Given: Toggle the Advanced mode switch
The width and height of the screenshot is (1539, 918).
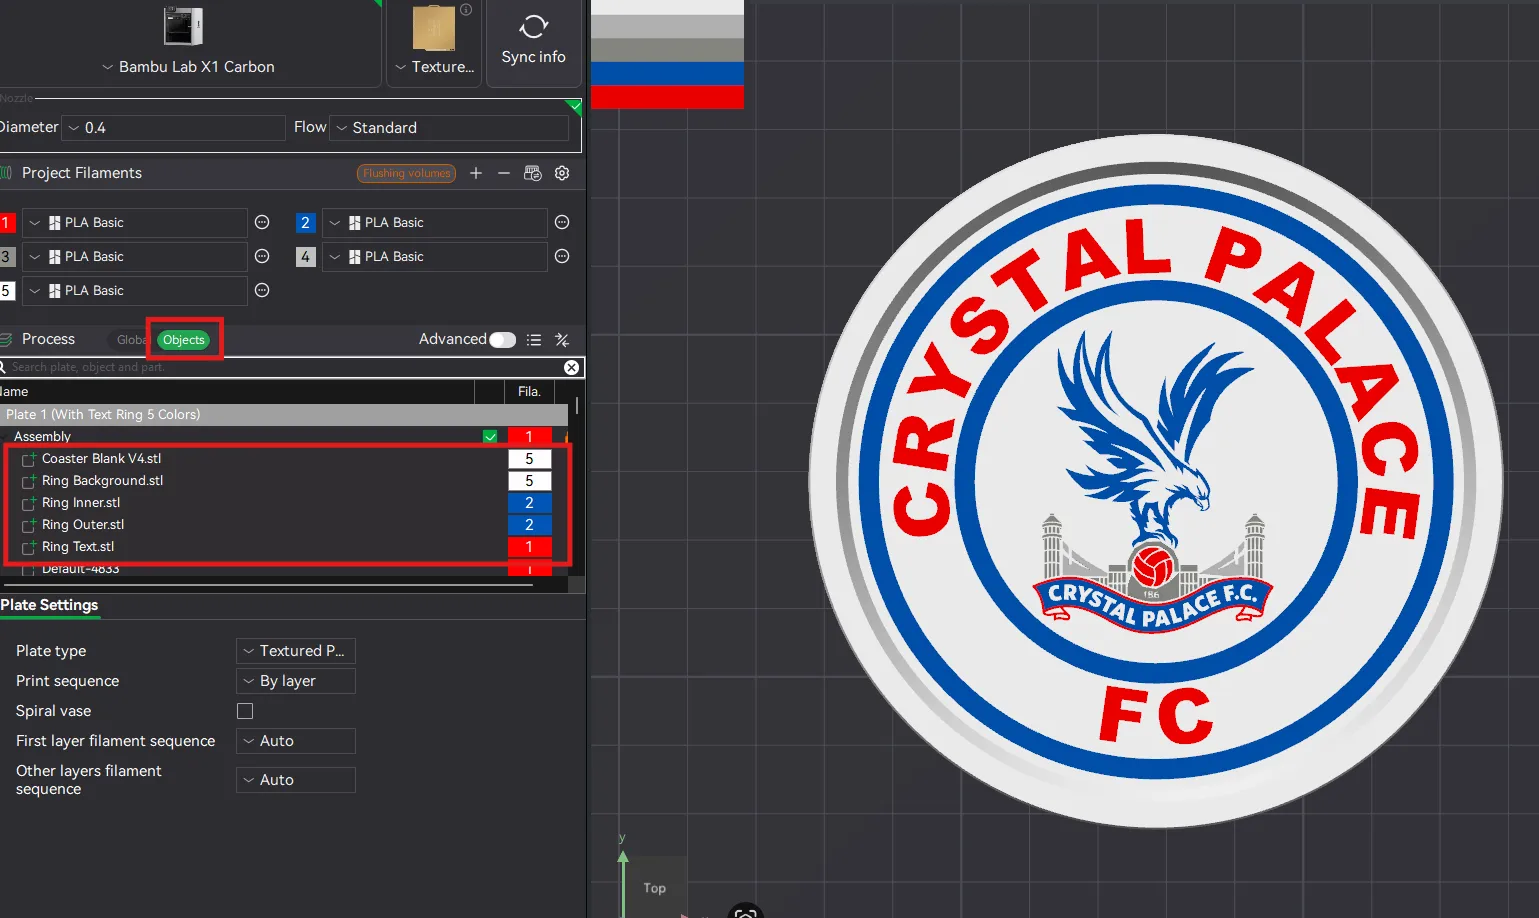Looking at the screenshot, I should (502, 340).
